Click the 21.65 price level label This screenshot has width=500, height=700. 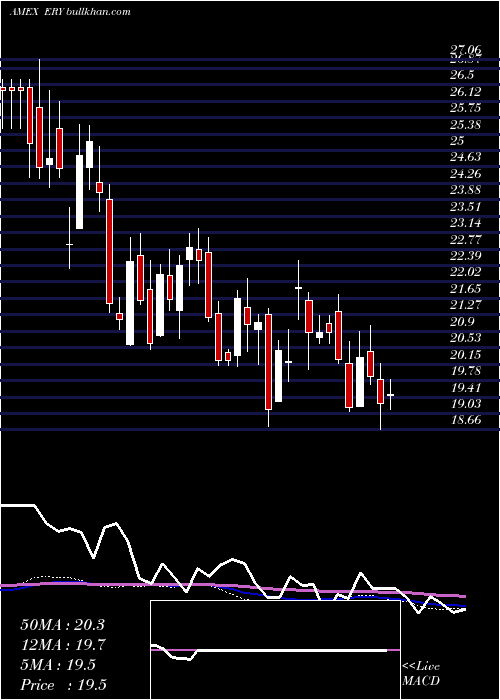pos(465,288)
